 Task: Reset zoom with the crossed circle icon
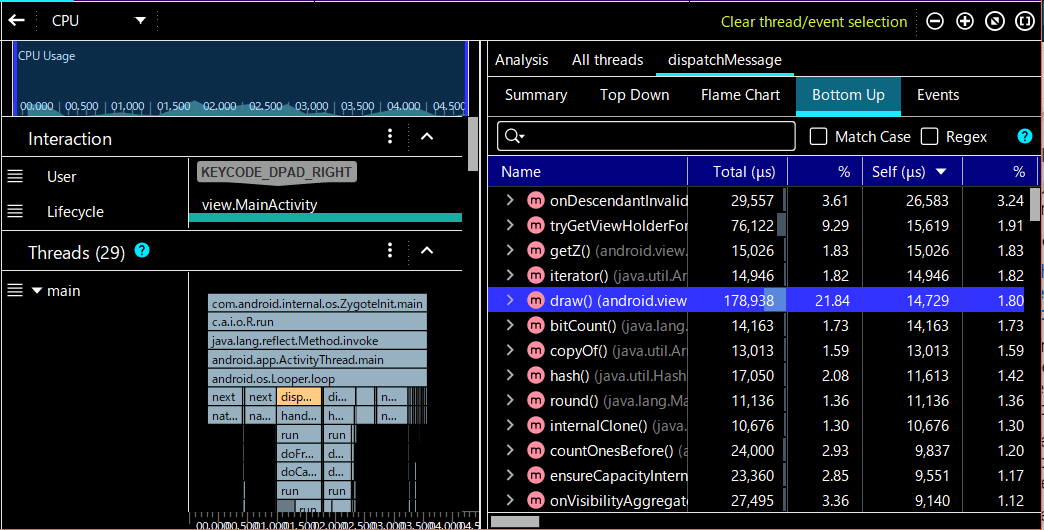pos(995,21)
